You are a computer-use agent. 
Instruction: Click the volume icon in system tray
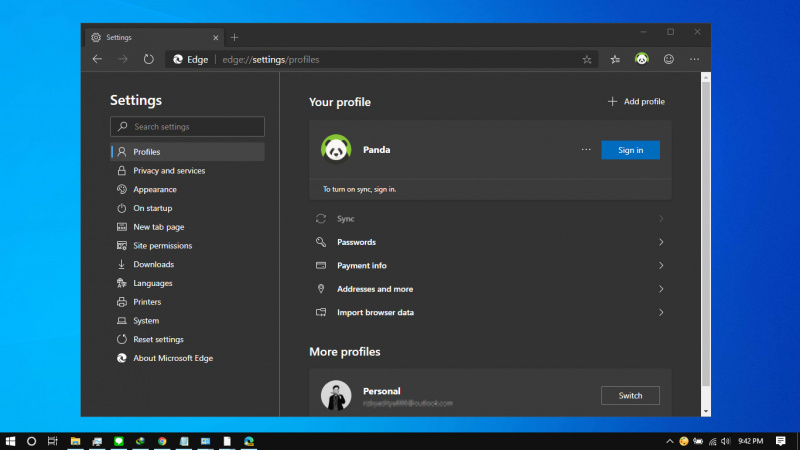pos(726,441)
